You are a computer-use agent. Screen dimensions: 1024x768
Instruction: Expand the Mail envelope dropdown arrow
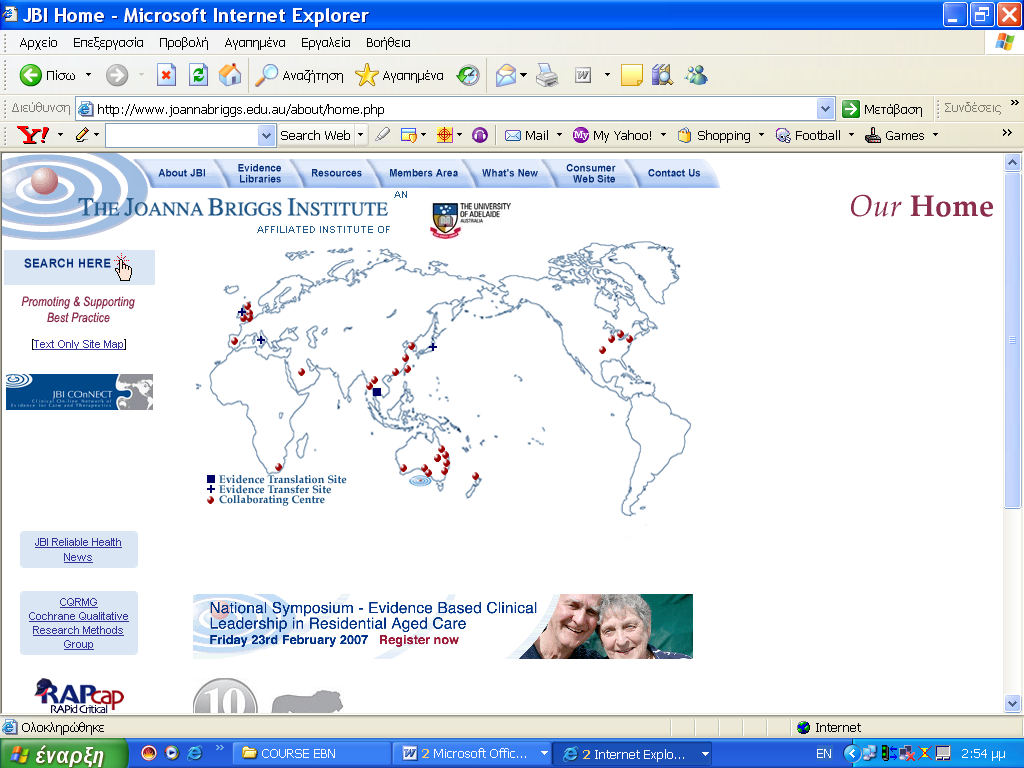pyautogui.click(x=523, y=75)
